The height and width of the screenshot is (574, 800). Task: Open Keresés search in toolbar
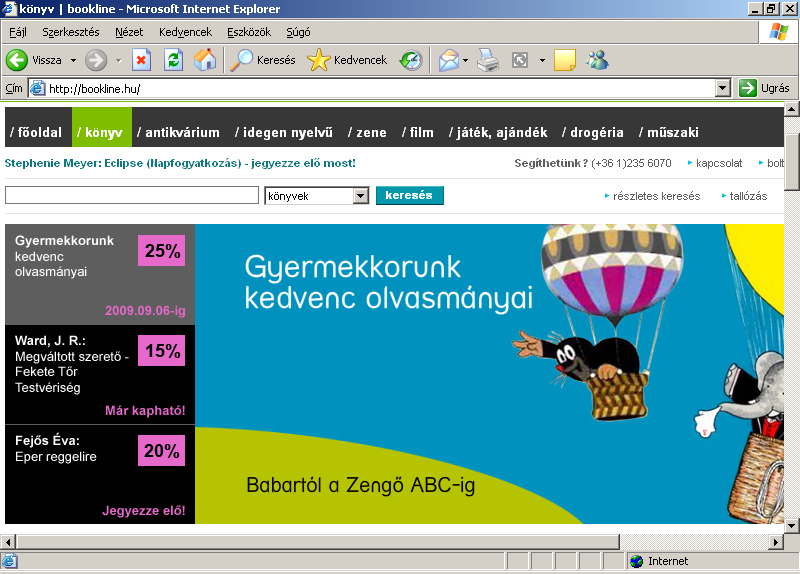[x=263, y=60]
